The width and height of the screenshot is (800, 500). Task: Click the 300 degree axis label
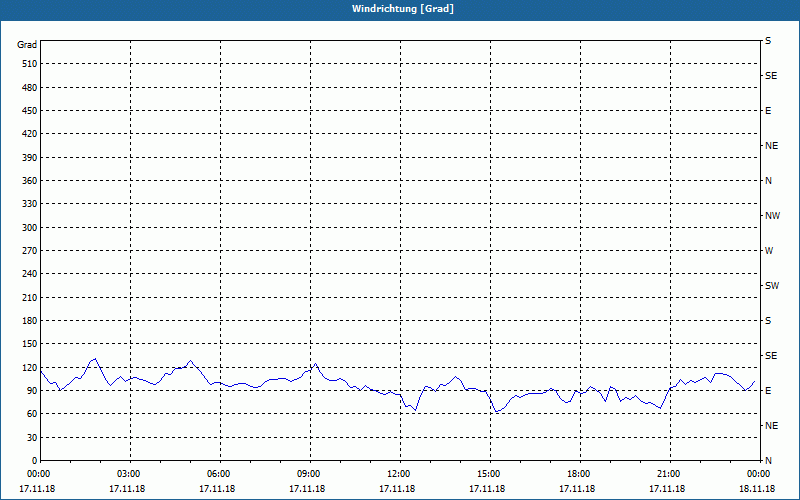click(30, 227)
